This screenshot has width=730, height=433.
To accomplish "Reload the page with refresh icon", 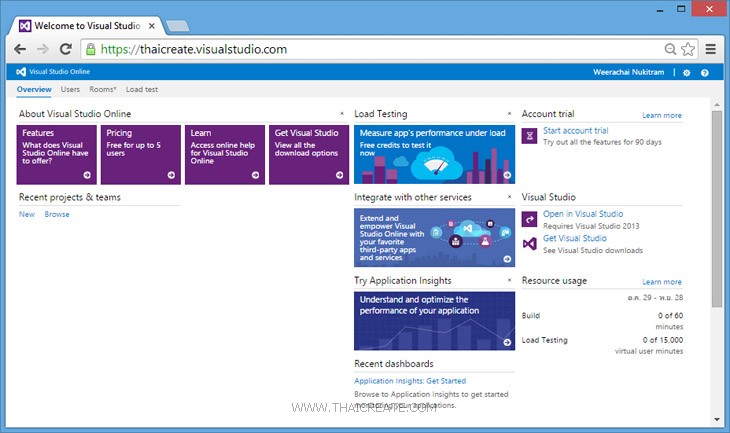I will tap(66, 49).
